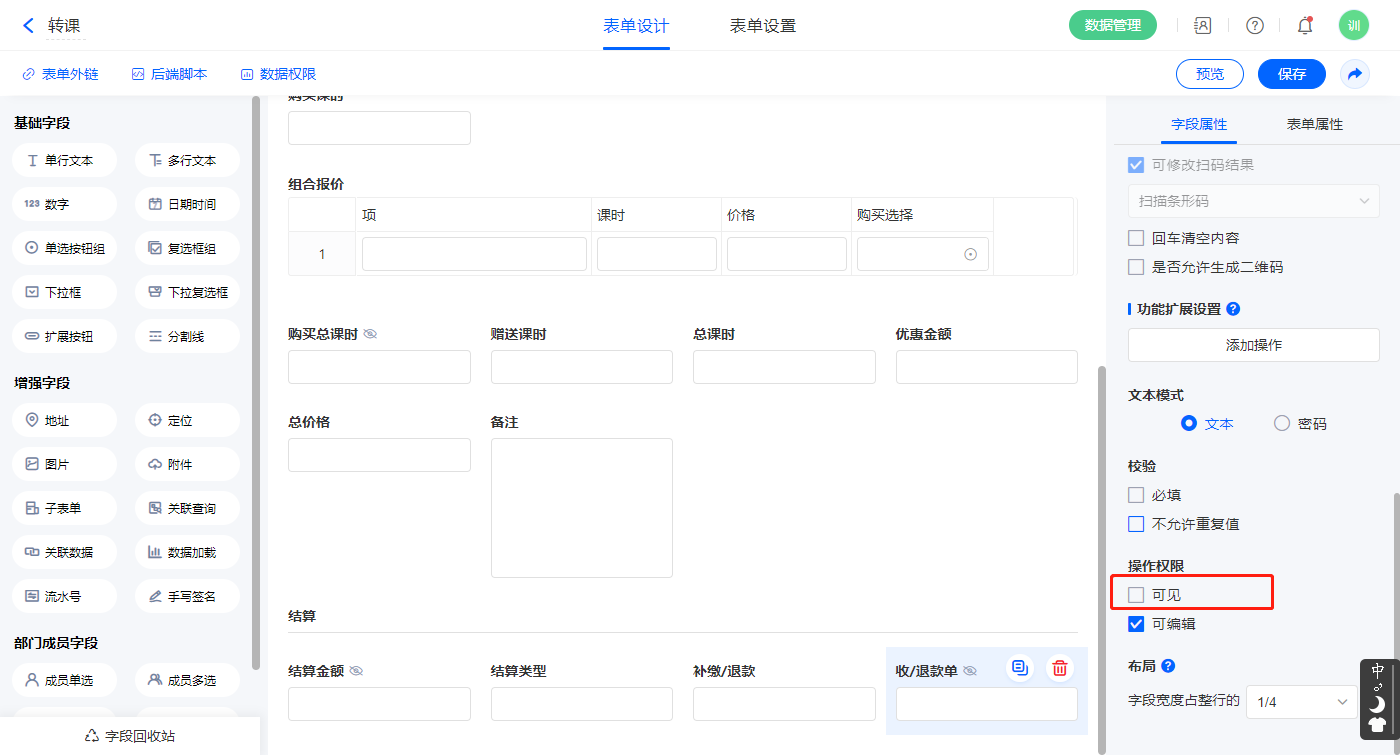
Task: Select the 密码 radio button
Action: (x=1282, y=423)
